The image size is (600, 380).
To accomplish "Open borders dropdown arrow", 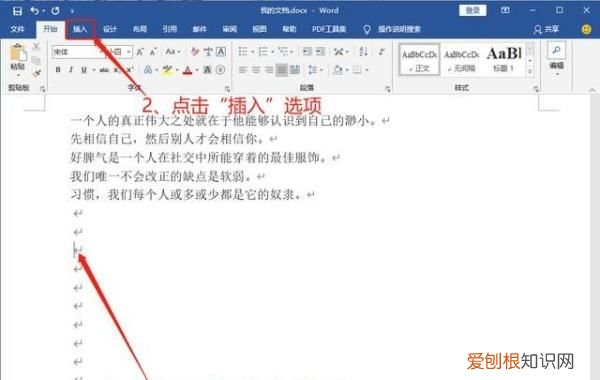I will tap(367, 70).
